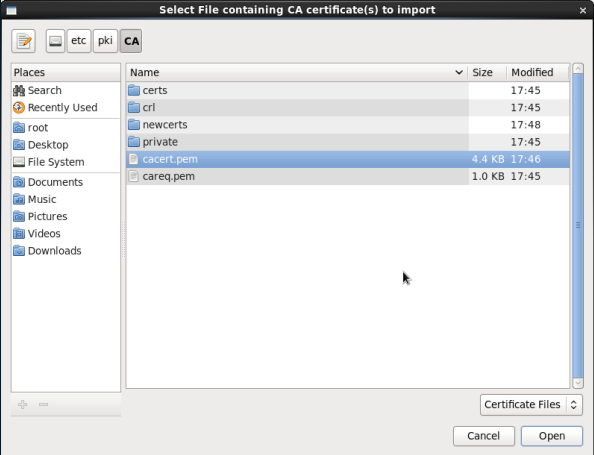
Task: Click the Open button
Action: point(552,436)
